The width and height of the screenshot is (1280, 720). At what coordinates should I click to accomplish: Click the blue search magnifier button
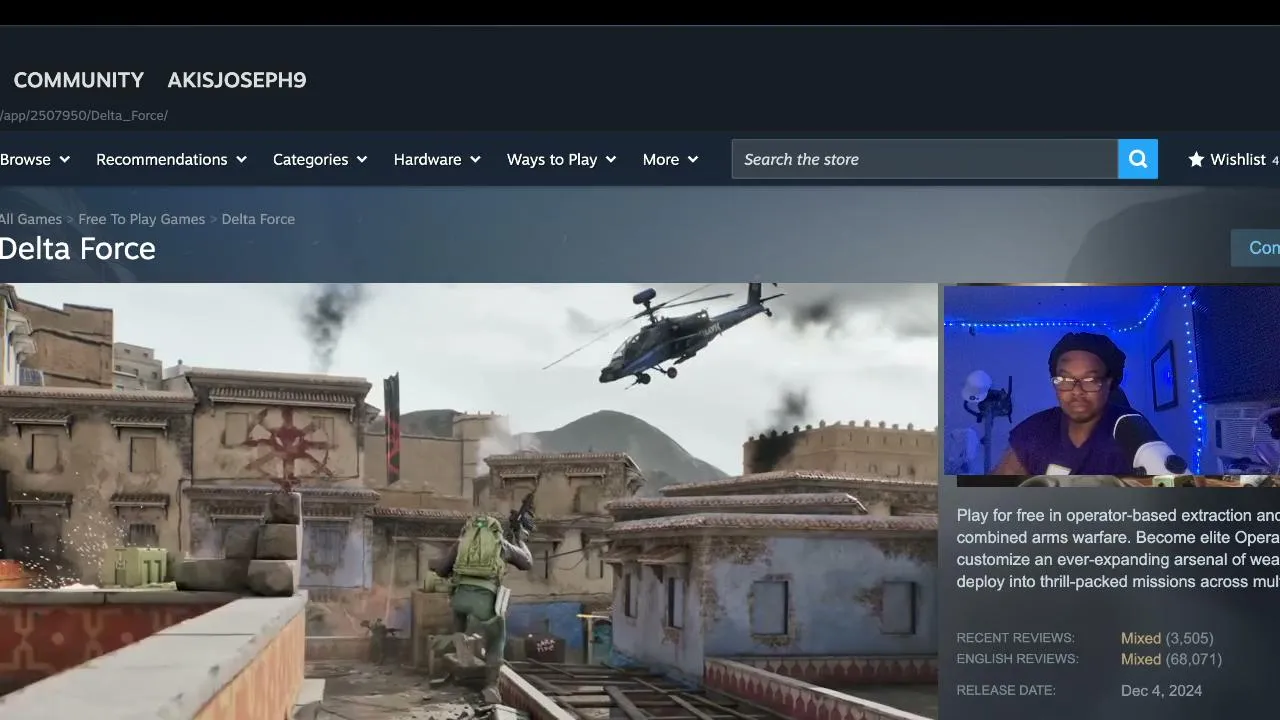(x=1138, y=159)
